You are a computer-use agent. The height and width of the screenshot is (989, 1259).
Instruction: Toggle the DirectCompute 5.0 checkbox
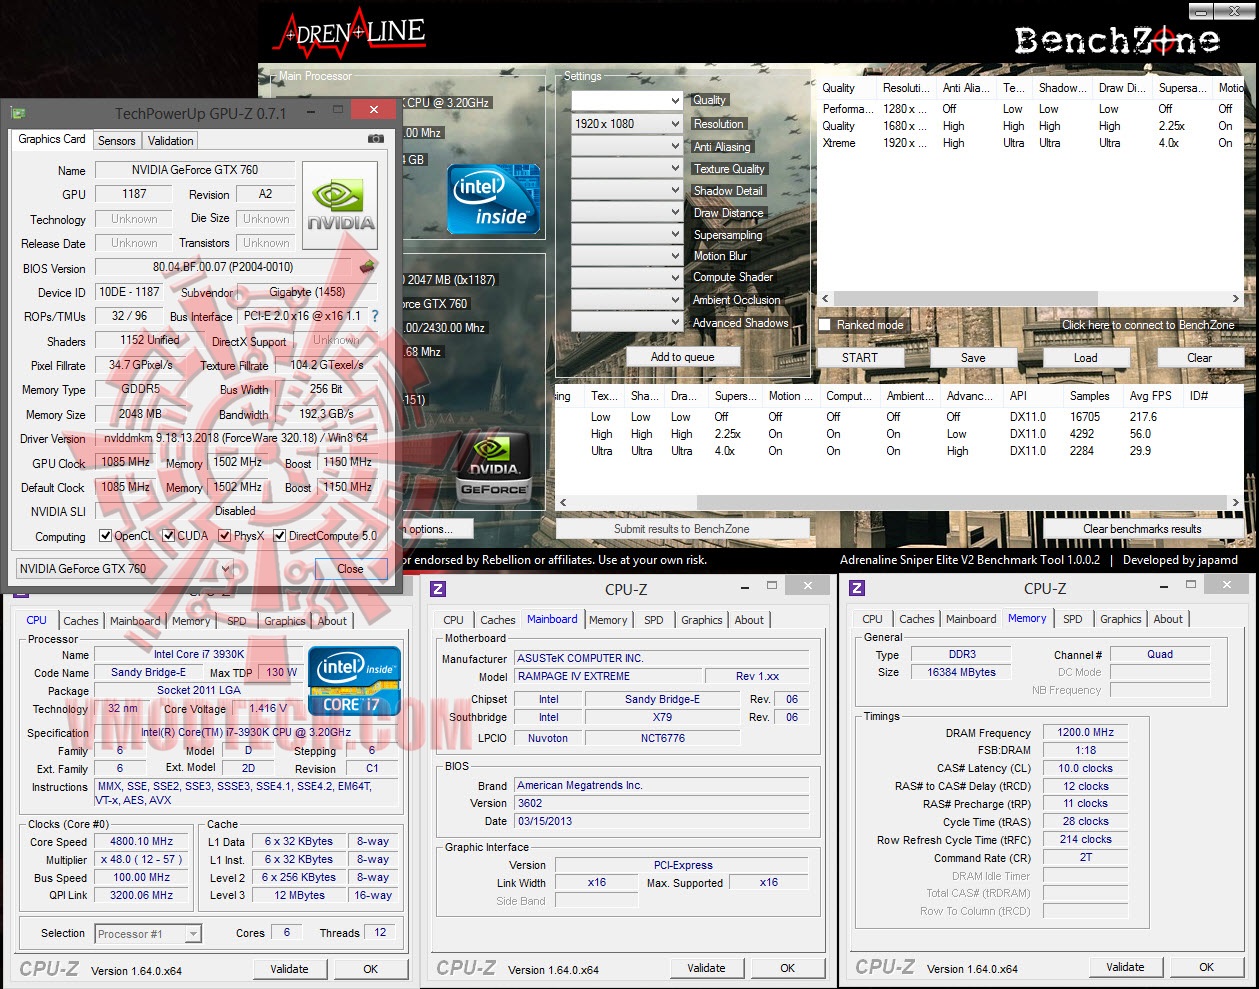point(280,536)
